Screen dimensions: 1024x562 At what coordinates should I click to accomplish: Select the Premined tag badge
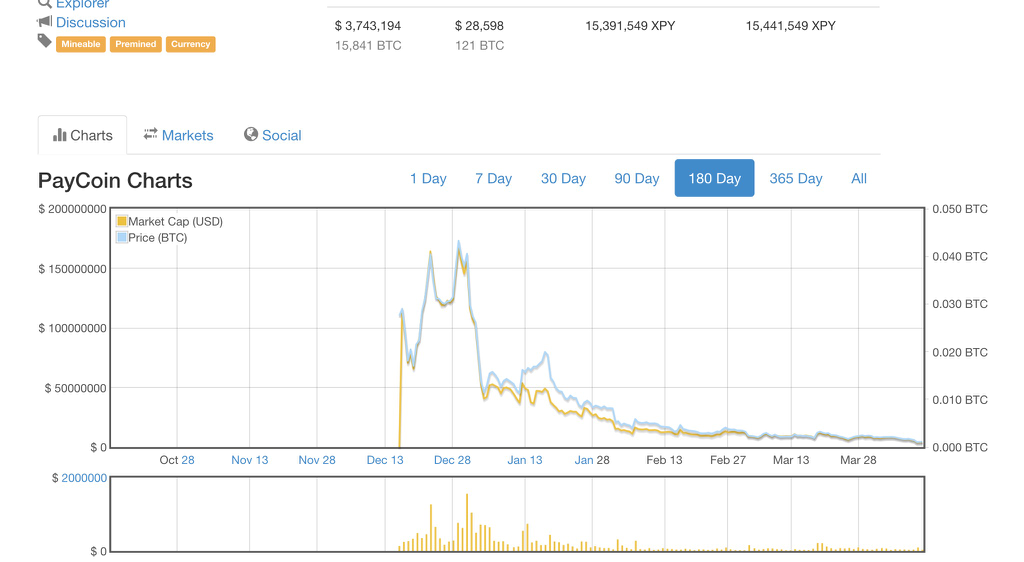[x=136, y=44]
